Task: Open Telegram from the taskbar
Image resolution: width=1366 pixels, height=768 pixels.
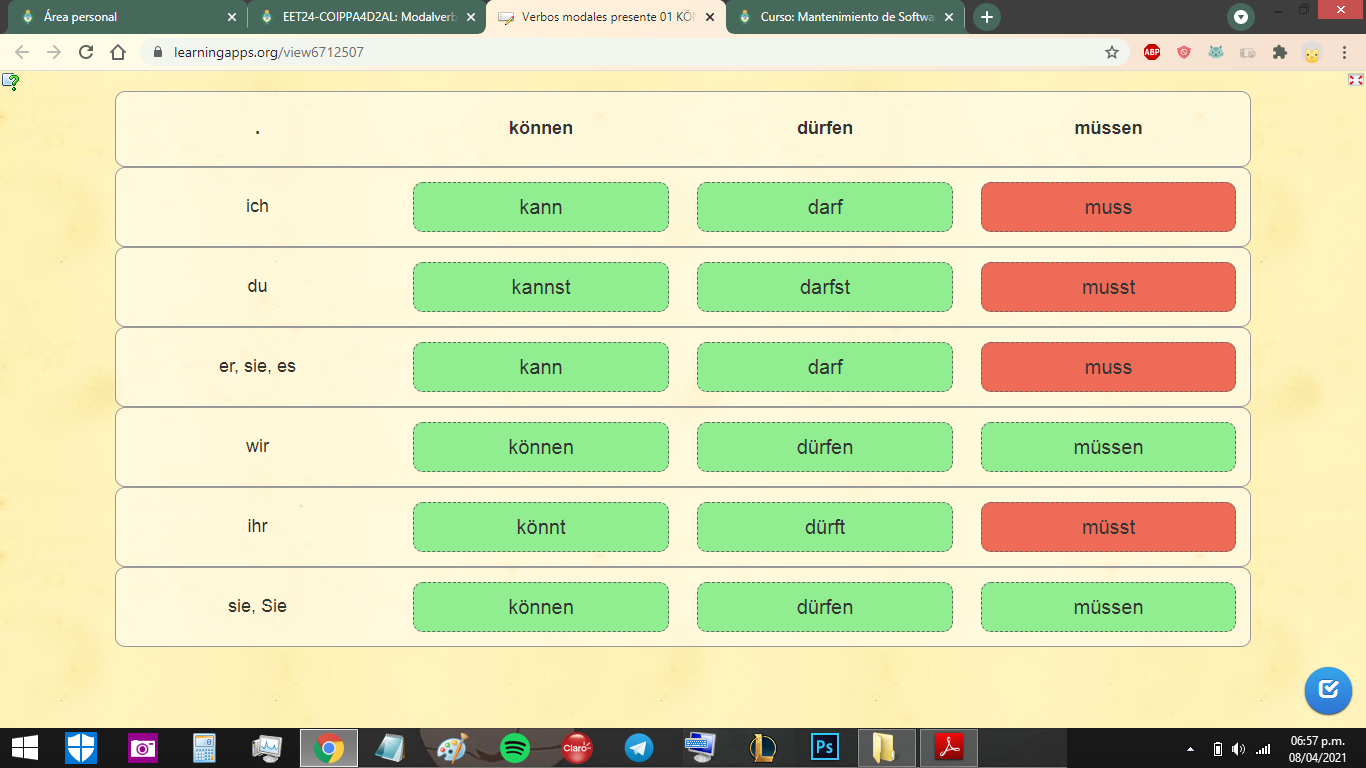Action: [x=639, y=748]
